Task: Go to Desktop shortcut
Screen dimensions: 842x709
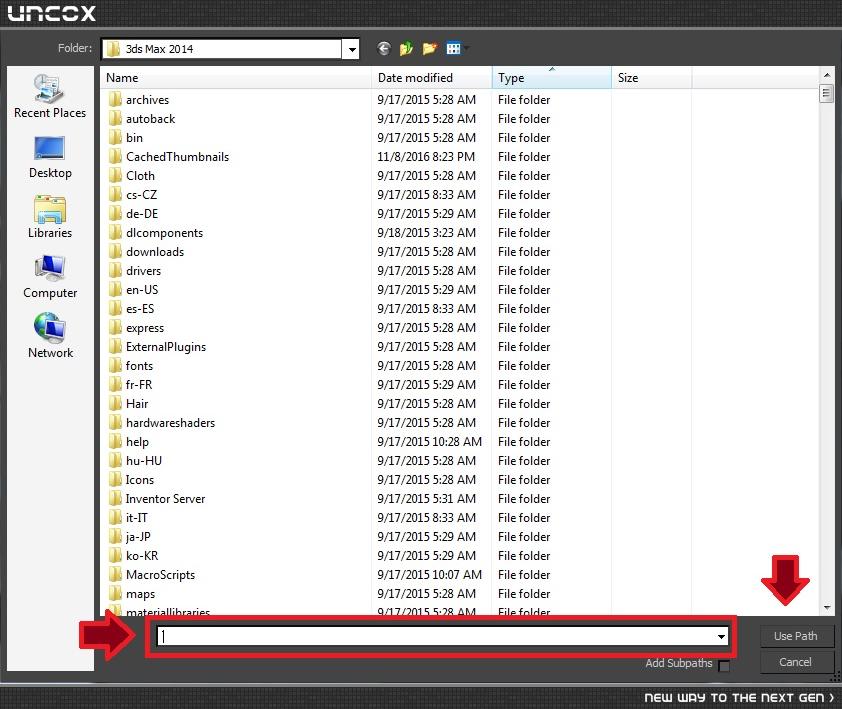Action: click(x=50, y=158)
